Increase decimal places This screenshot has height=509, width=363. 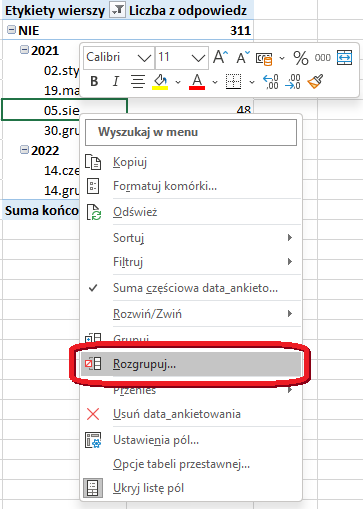[x=271, y=81]
